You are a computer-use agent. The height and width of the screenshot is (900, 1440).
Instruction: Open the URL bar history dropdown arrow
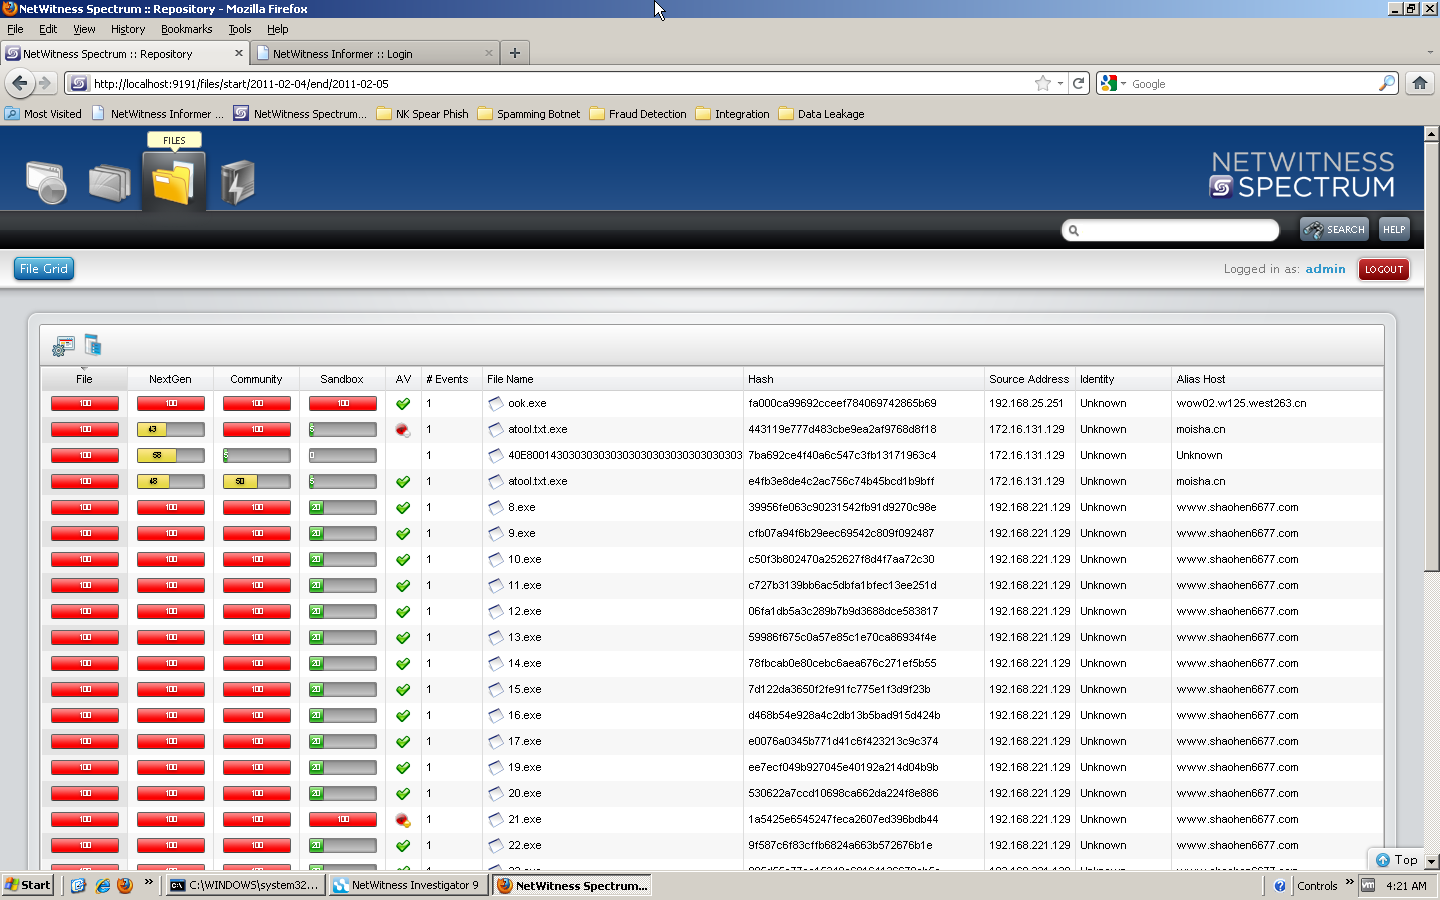pos(1060,84)
